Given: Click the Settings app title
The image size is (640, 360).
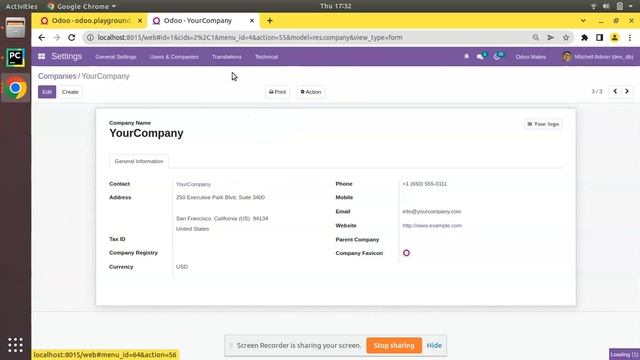Looking at the screenshot, I should [67, 56].
